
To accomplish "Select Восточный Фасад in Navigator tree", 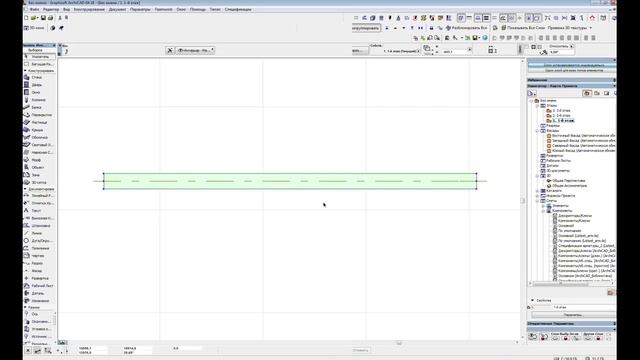I will tap(581, 136).
